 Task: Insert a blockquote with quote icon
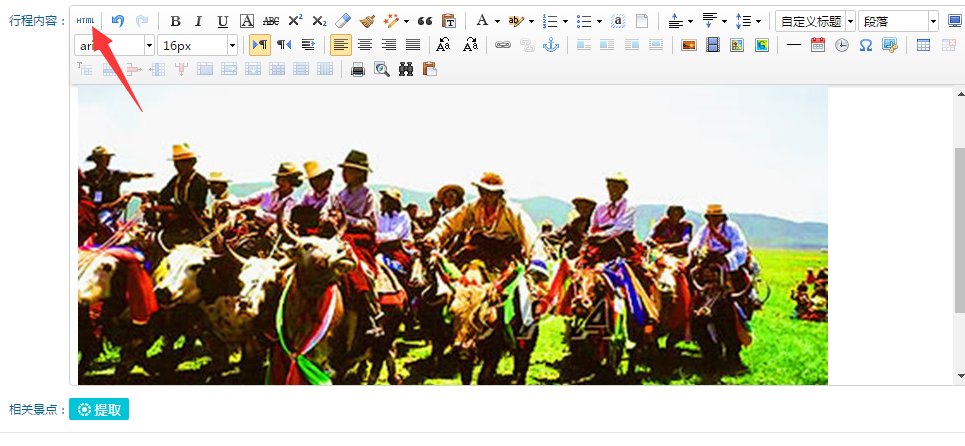[x=424, y=21]
